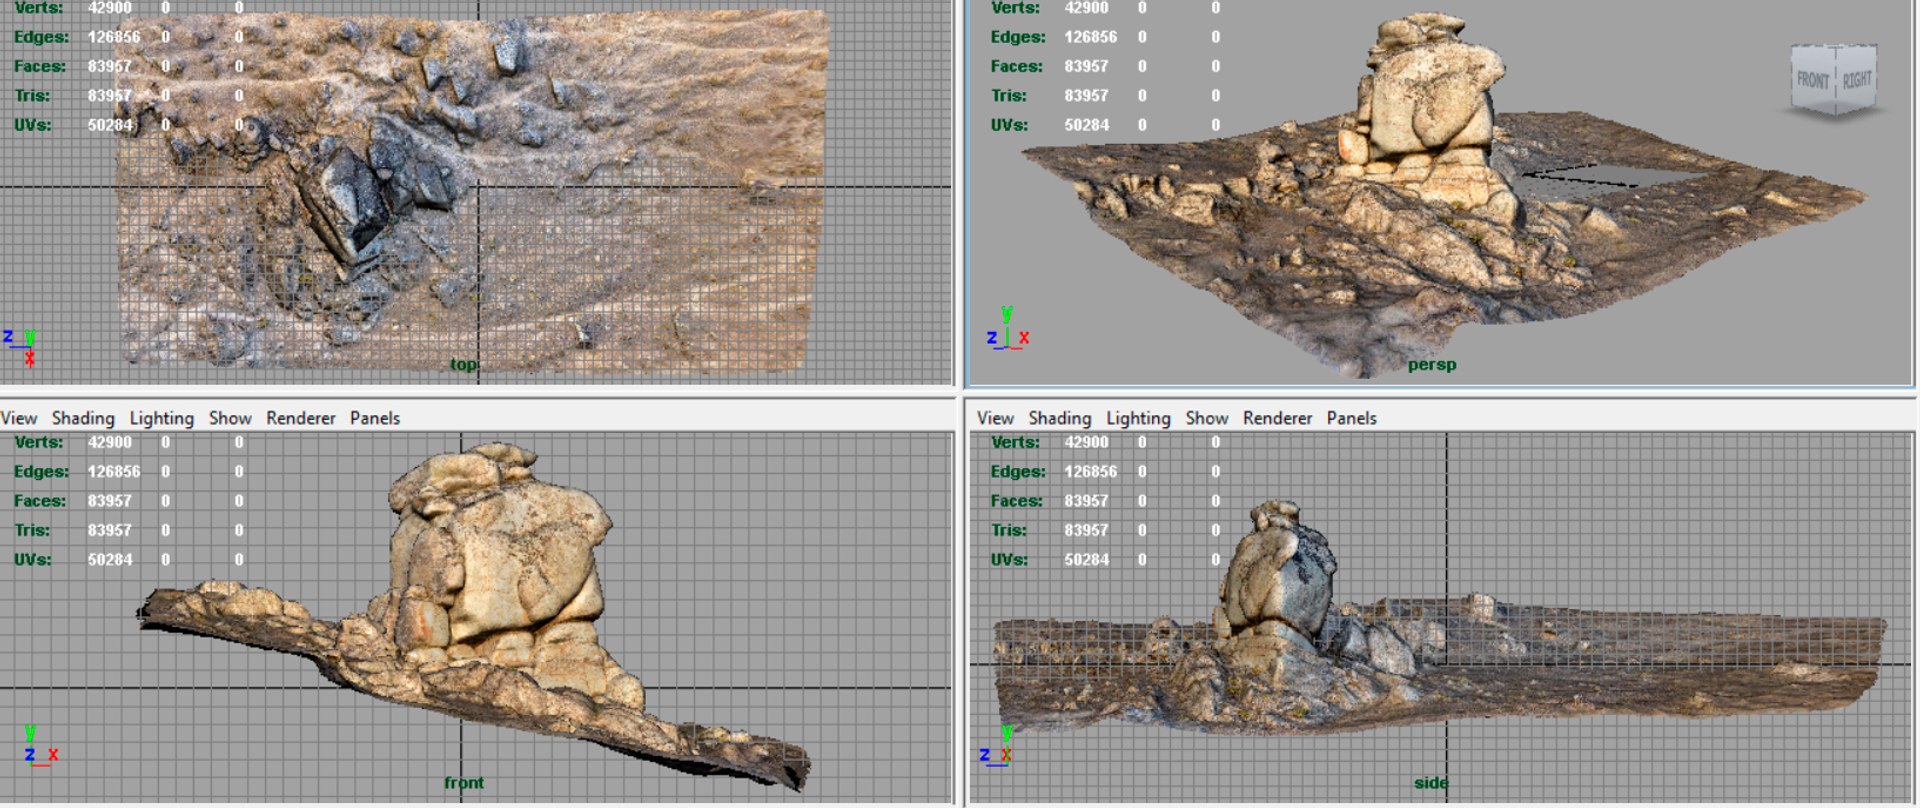The height and width of the screenshot is (808, 1920).
Task: Open the Panels menu of the side panel
Action: [1351, 418]
